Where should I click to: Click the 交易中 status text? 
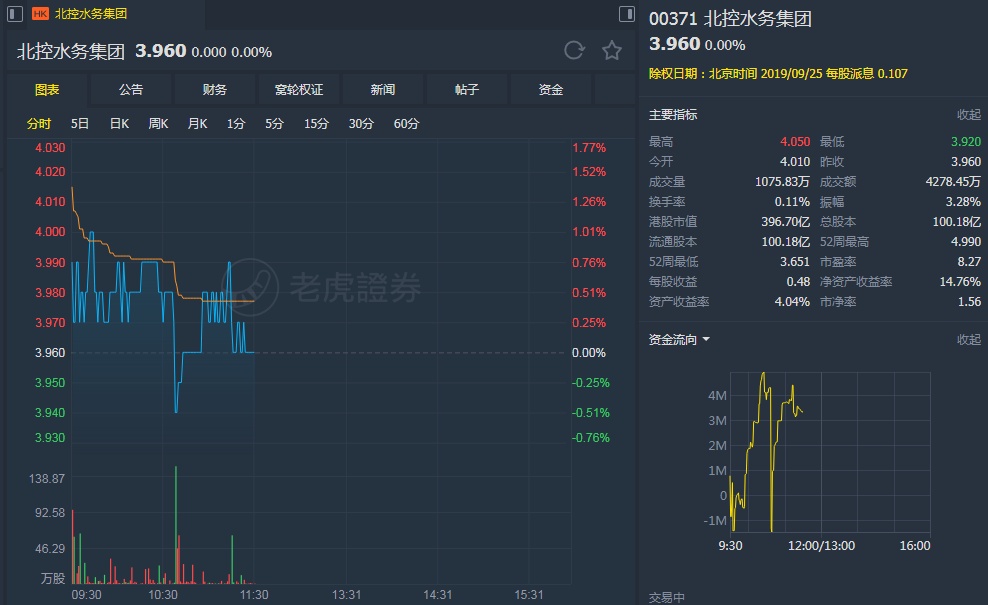[x=667, y=597]
